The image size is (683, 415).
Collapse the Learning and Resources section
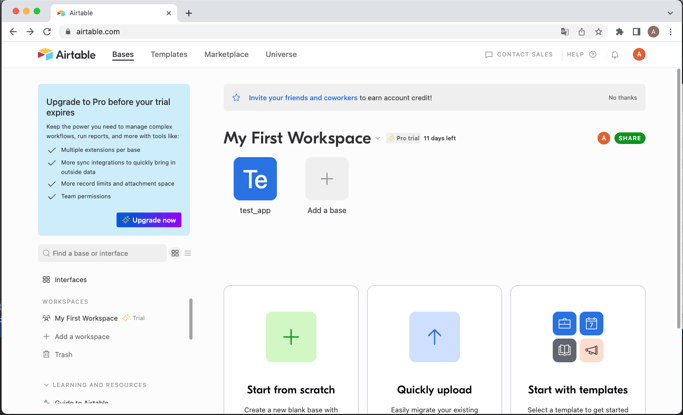[46, 385]
